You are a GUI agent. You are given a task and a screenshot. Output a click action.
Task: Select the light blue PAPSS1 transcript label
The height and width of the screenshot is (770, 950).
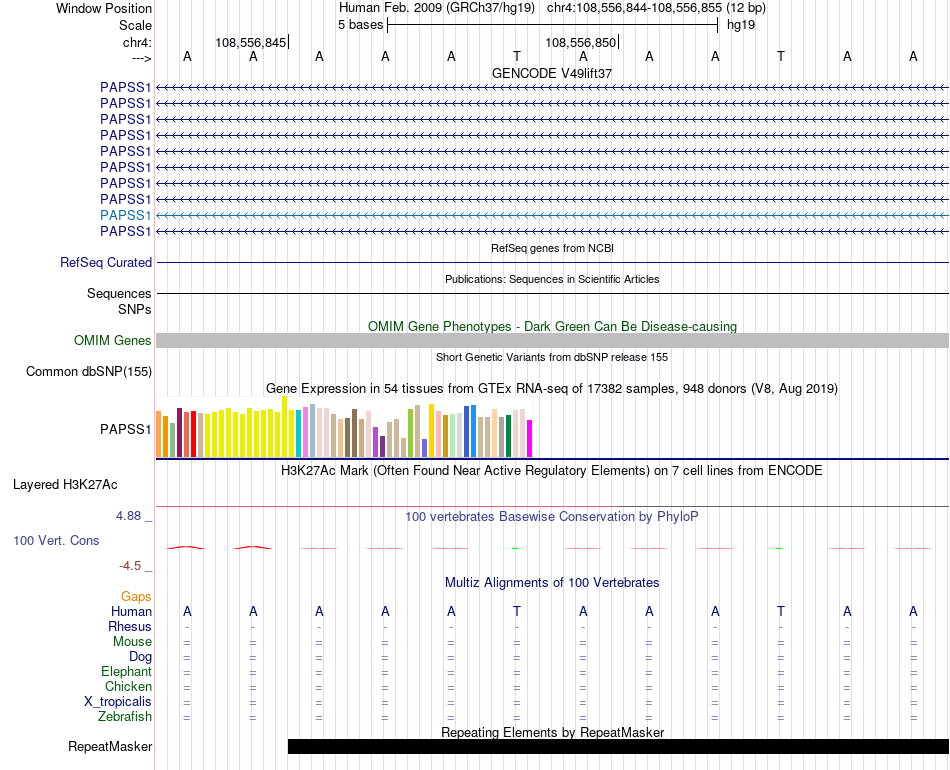click(125, 215)
